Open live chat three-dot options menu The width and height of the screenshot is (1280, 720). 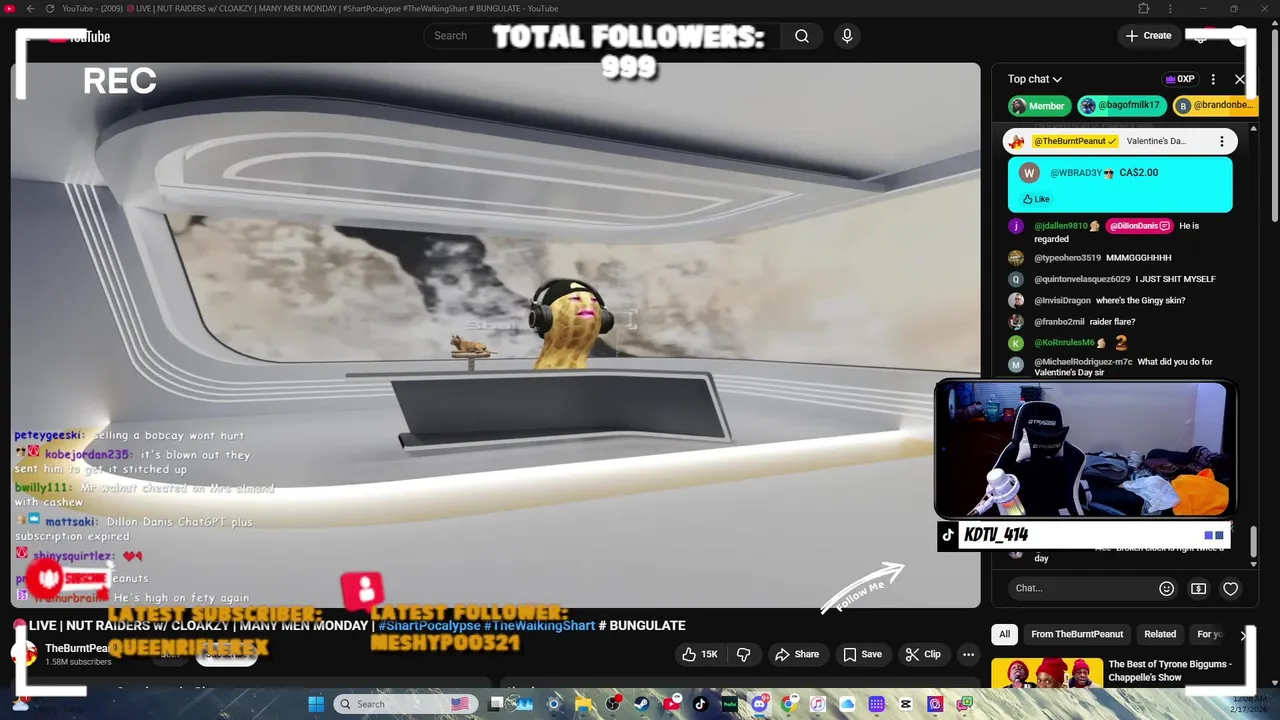pos(1213,79)
